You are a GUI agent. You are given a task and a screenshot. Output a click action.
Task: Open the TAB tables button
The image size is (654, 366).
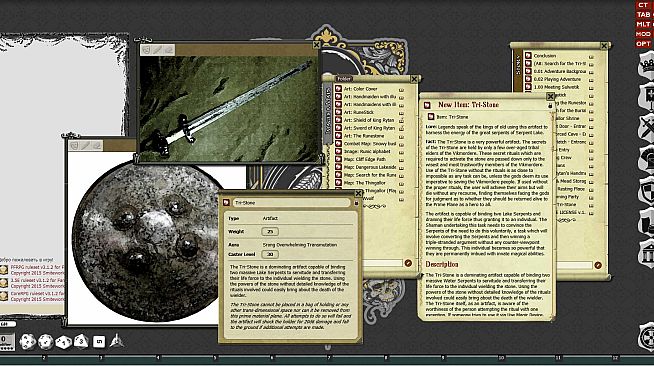[x=644, y=15]
